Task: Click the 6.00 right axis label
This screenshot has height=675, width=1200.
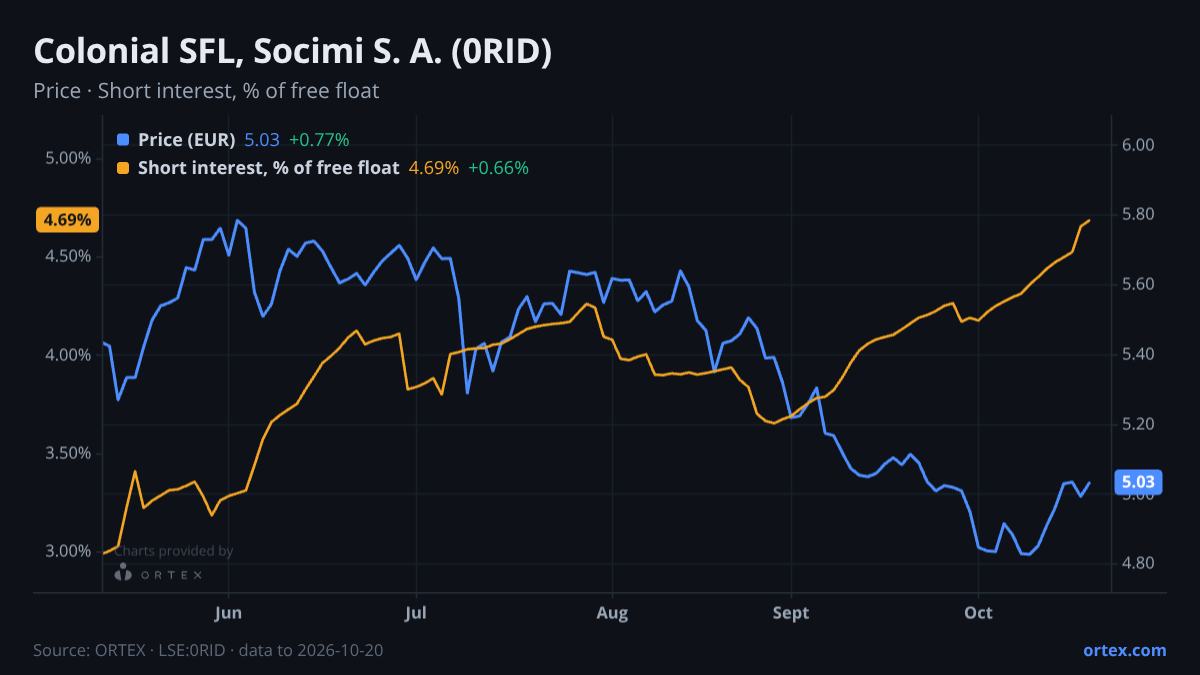Action: [x=1138, y=145]
